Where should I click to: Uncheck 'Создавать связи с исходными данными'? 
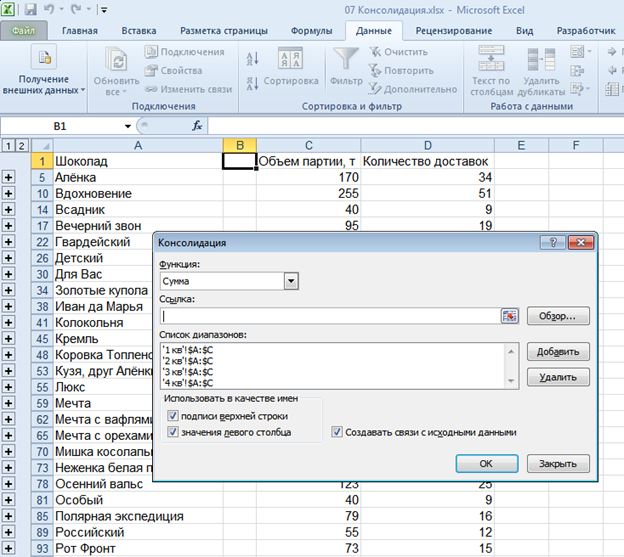tap(337, 432)
